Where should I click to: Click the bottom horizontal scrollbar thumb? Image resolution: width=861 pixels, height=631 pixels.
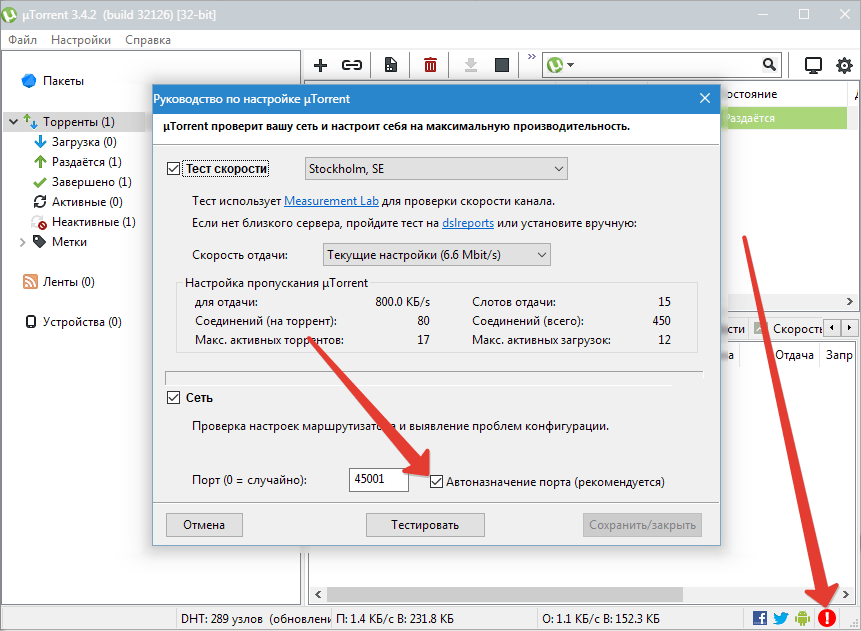(x=505, y=594)
